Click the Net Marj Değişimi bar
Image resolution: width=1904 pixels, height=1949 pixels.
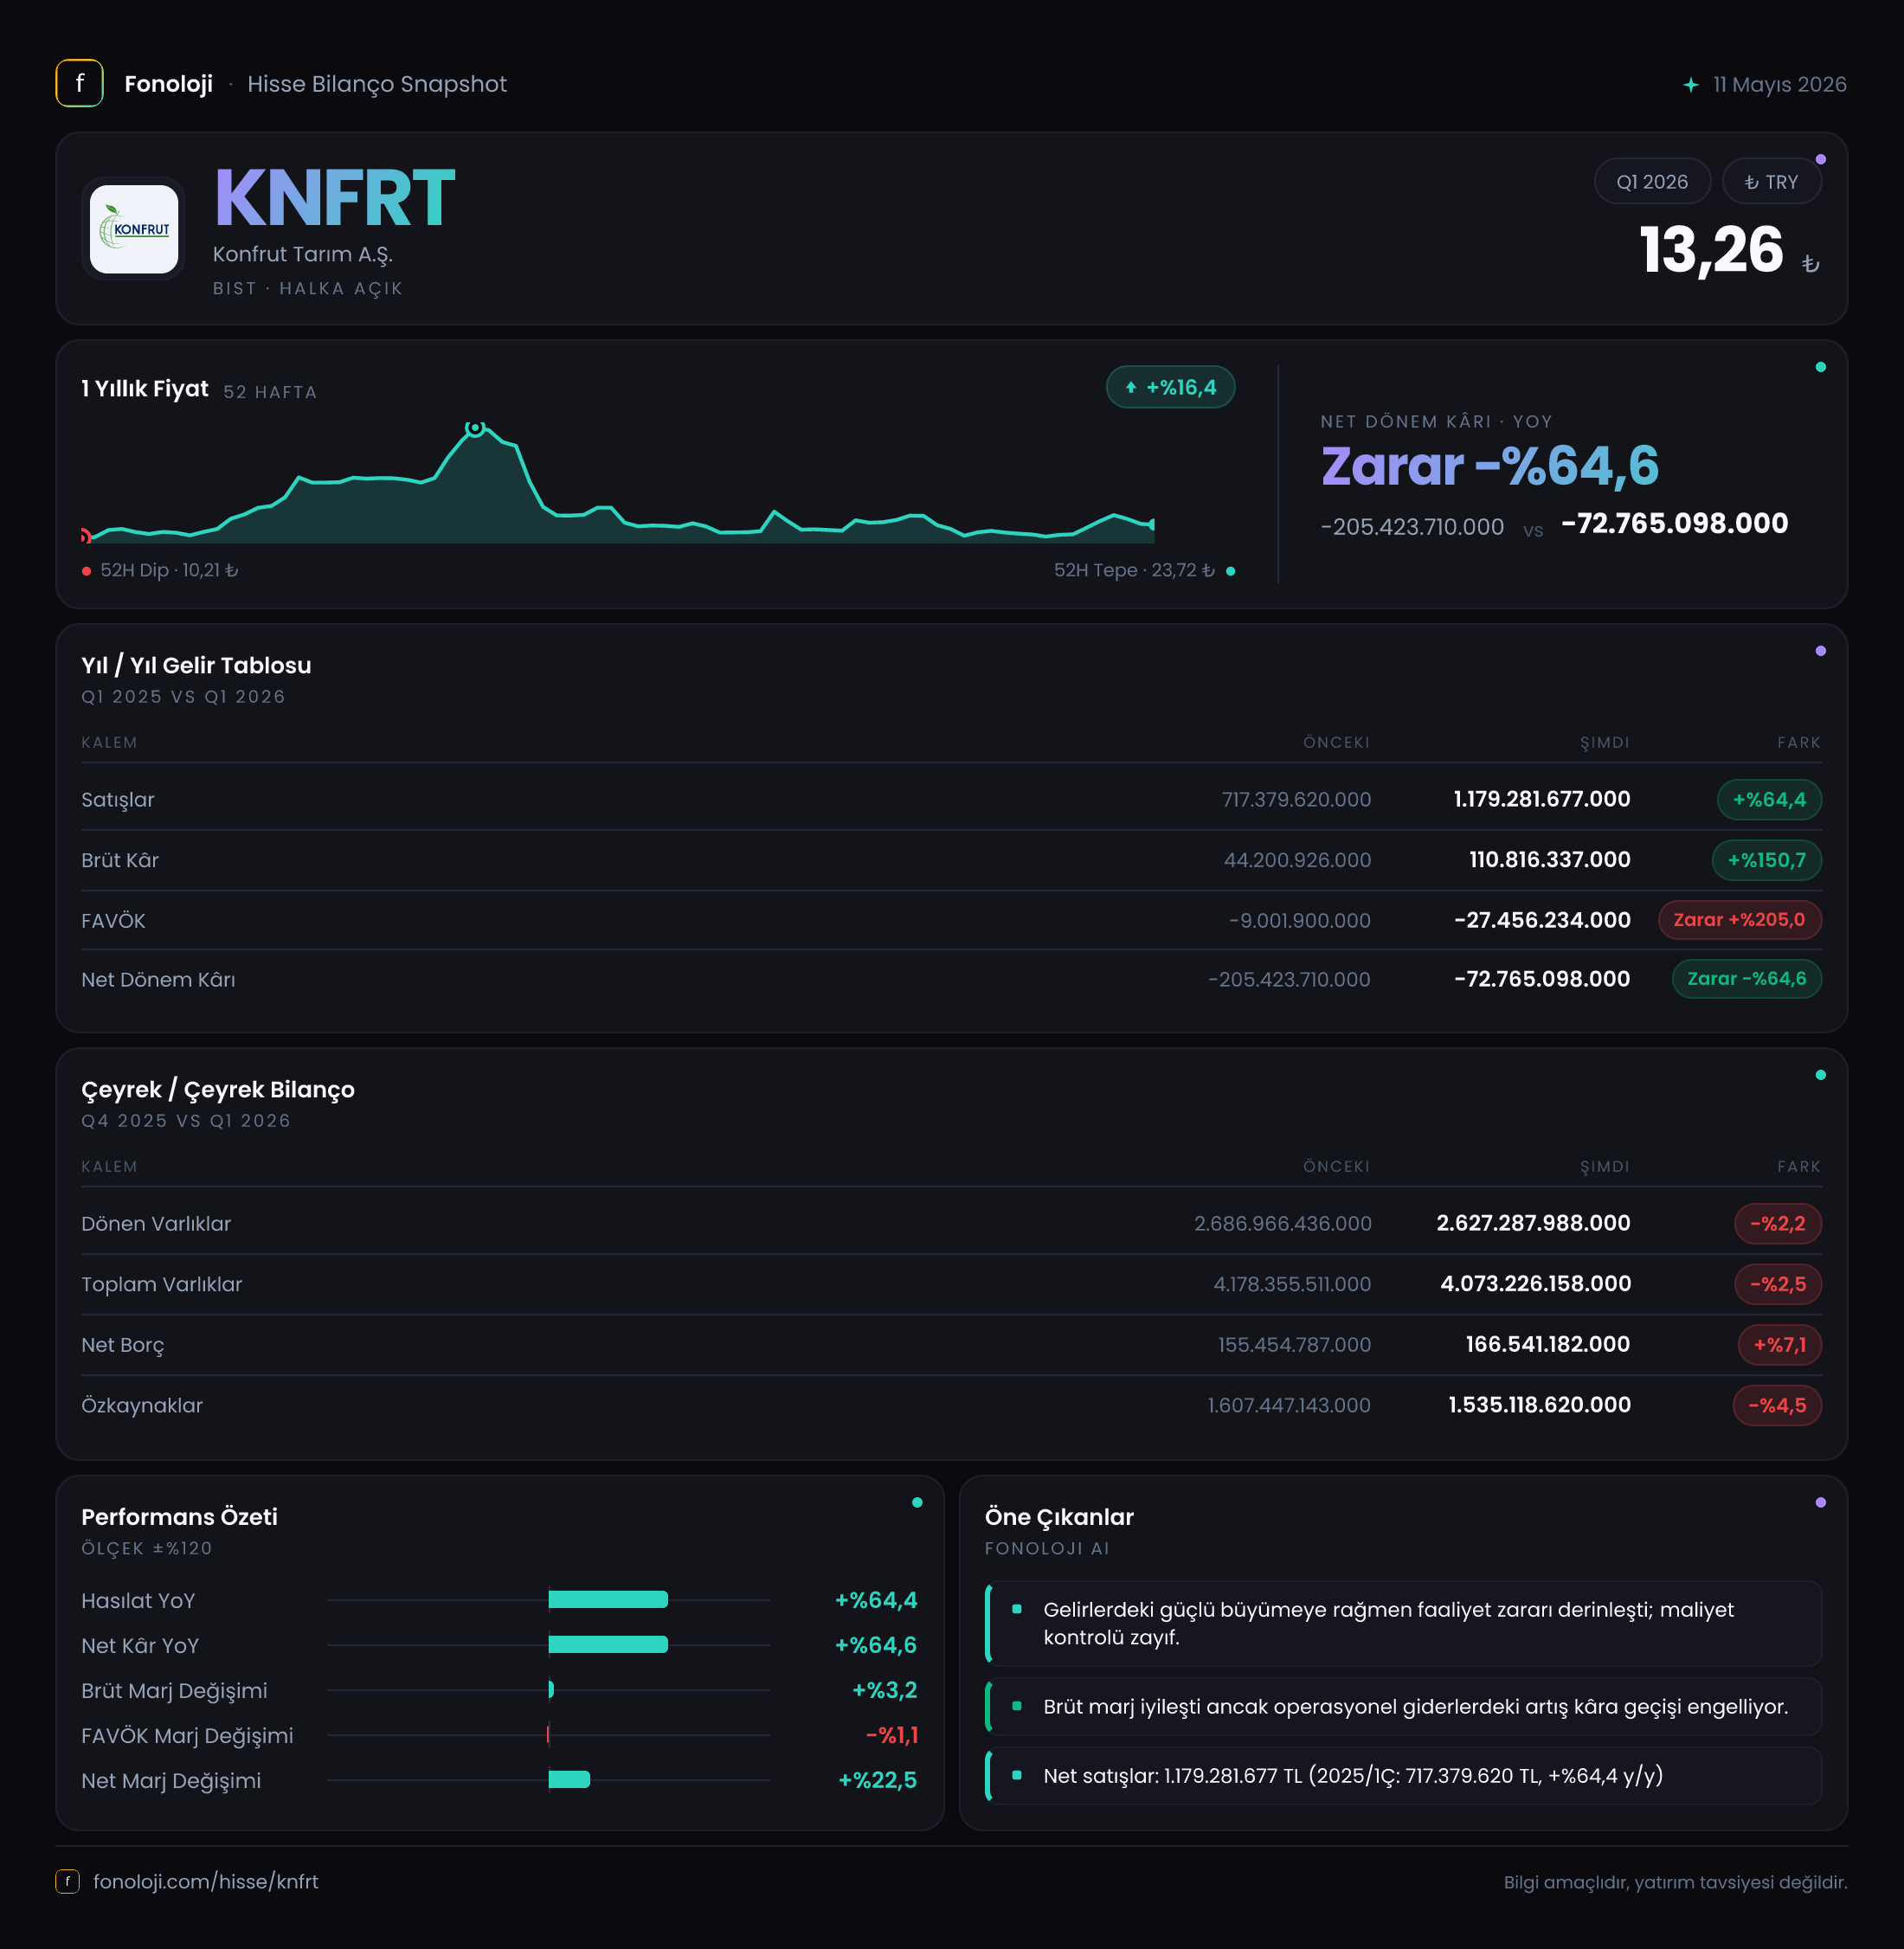click(569, 1780)
